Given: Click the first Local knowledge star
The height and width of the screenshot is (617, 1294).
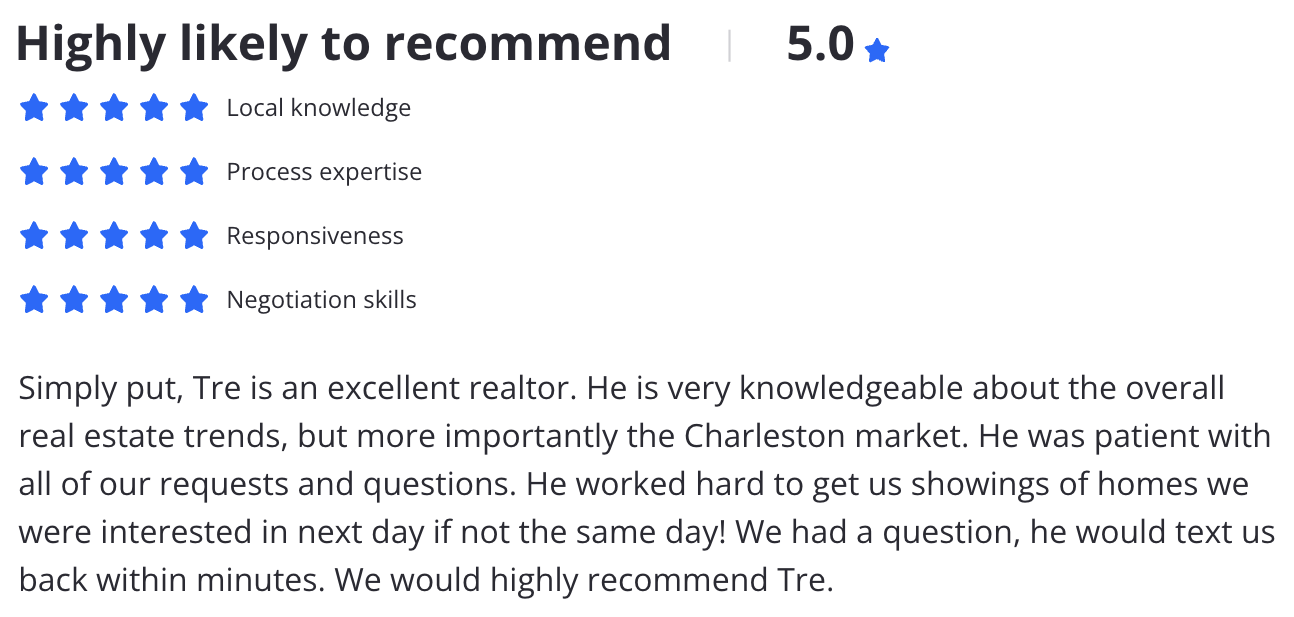Looking at the screenshot, I should (x=34, y=107).
